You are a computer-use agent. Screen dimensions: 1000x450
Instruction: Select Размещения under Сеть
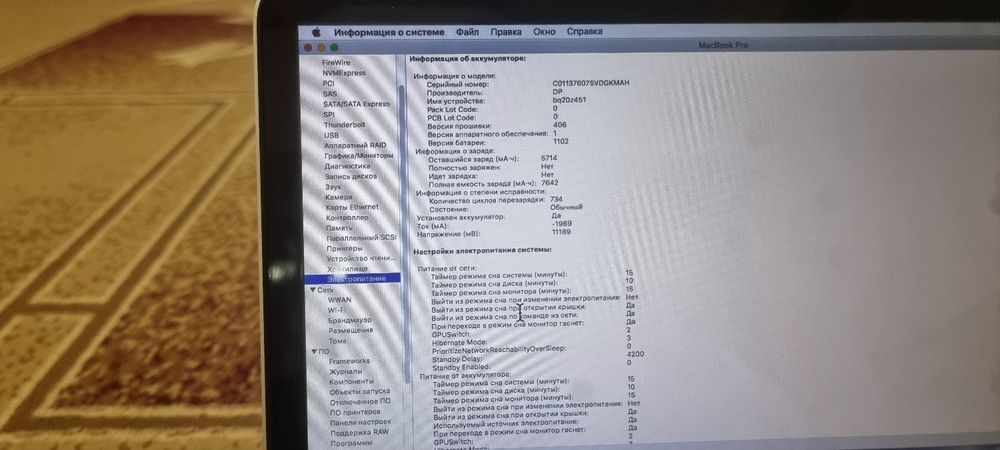point(351,330)
